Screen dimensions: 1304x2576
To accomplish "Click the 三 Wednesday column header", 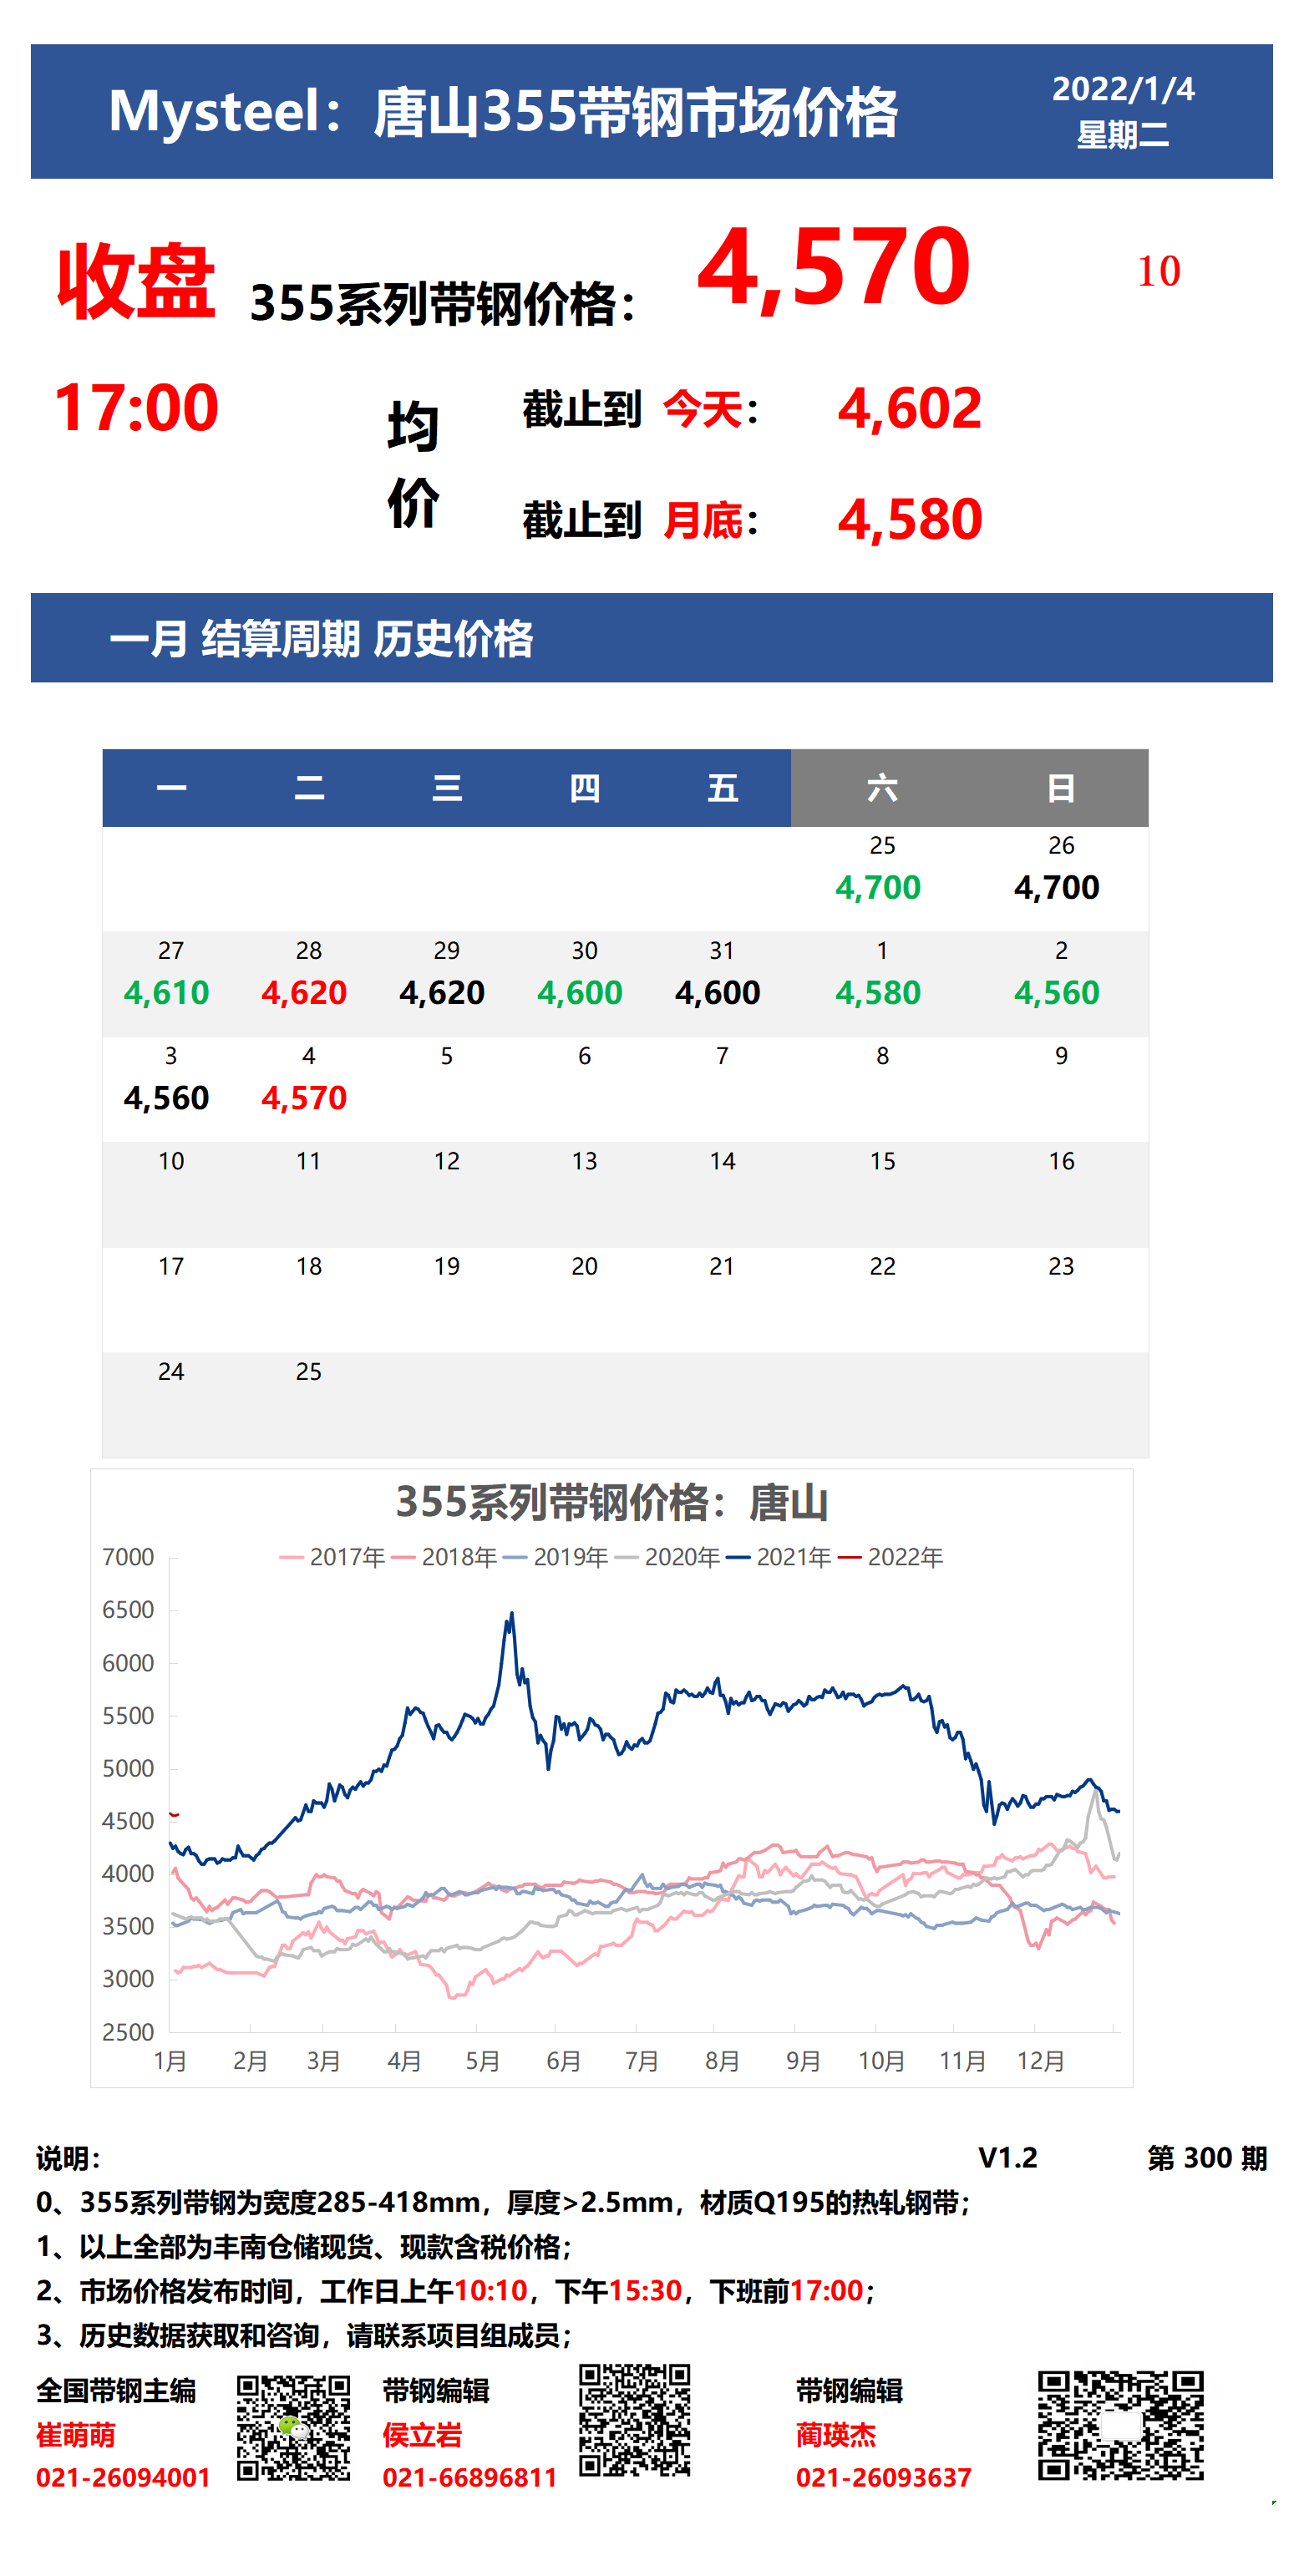I will click(447, 788).
